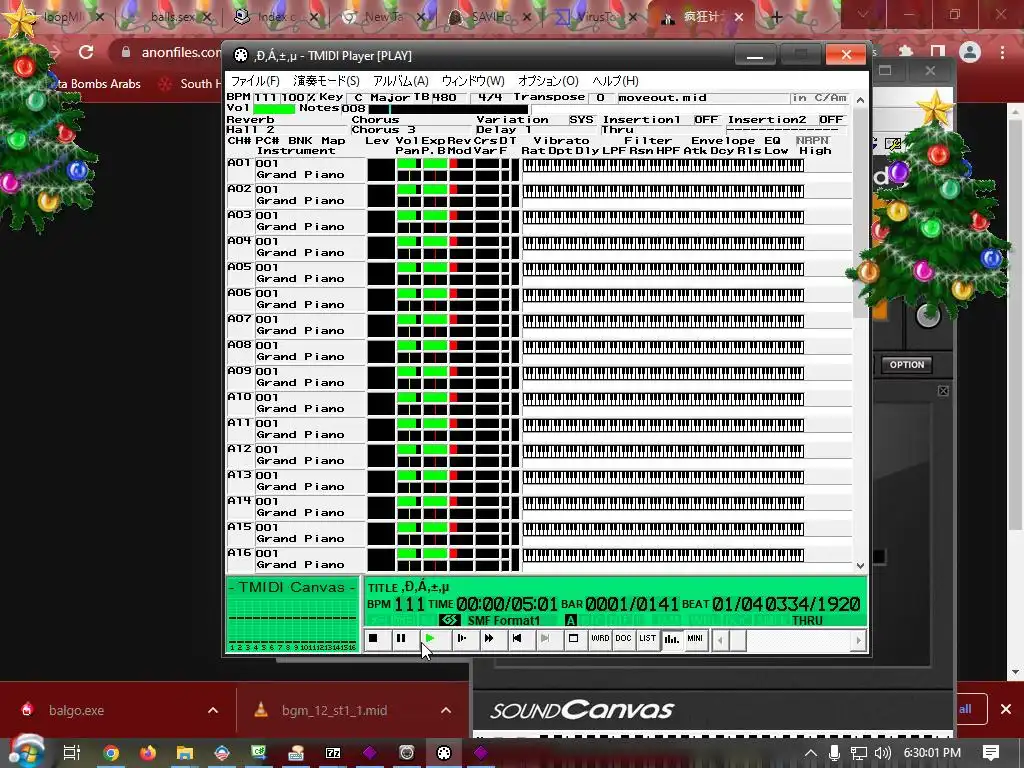Click the A16 channel piano keyboard
1024x768 pixels.
click(x=663, y=555)
